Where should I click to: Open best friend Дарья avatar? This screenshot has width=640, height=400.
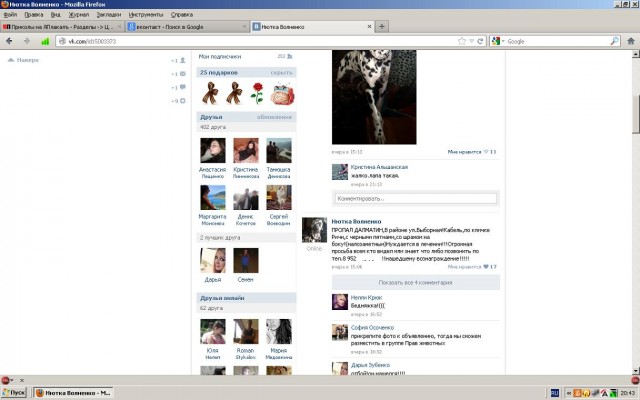[x=213, y=260]
